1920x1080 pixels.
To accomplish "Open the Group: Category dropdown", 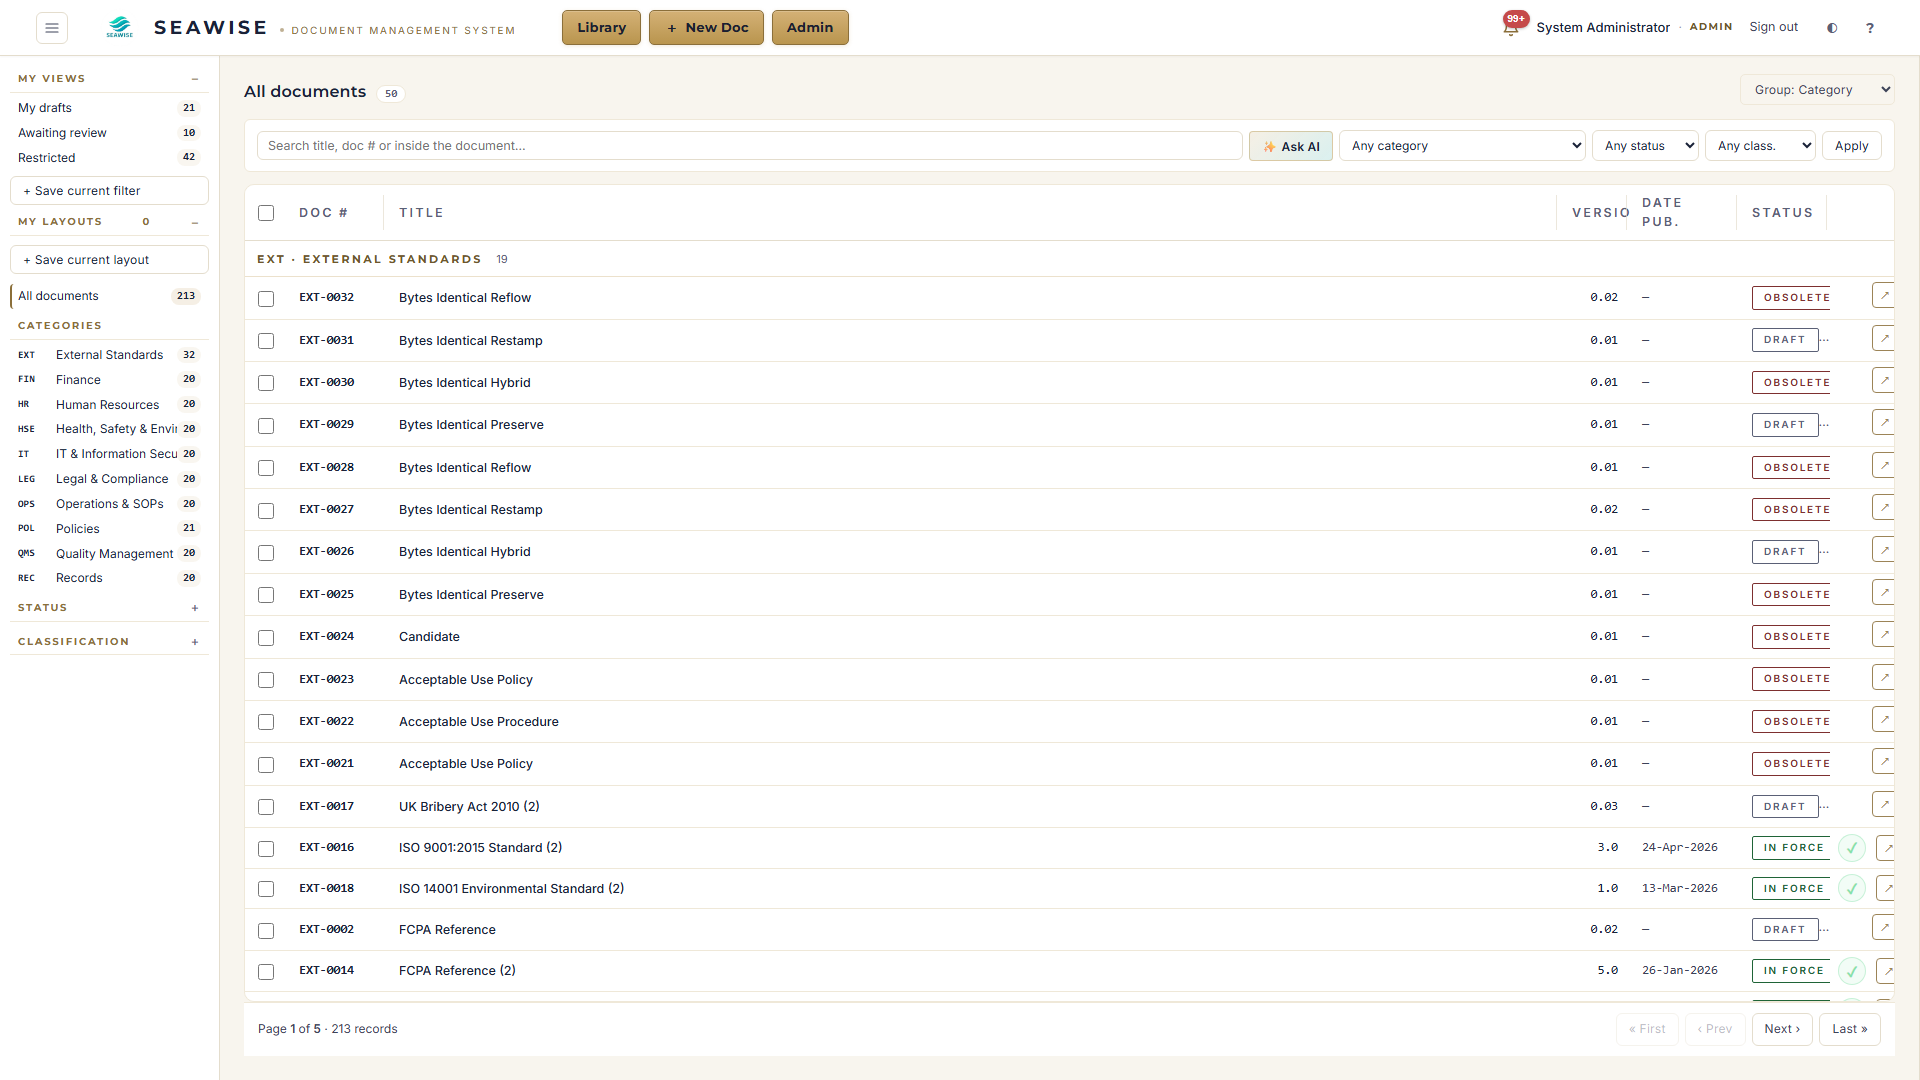I will pos(1817,90).
